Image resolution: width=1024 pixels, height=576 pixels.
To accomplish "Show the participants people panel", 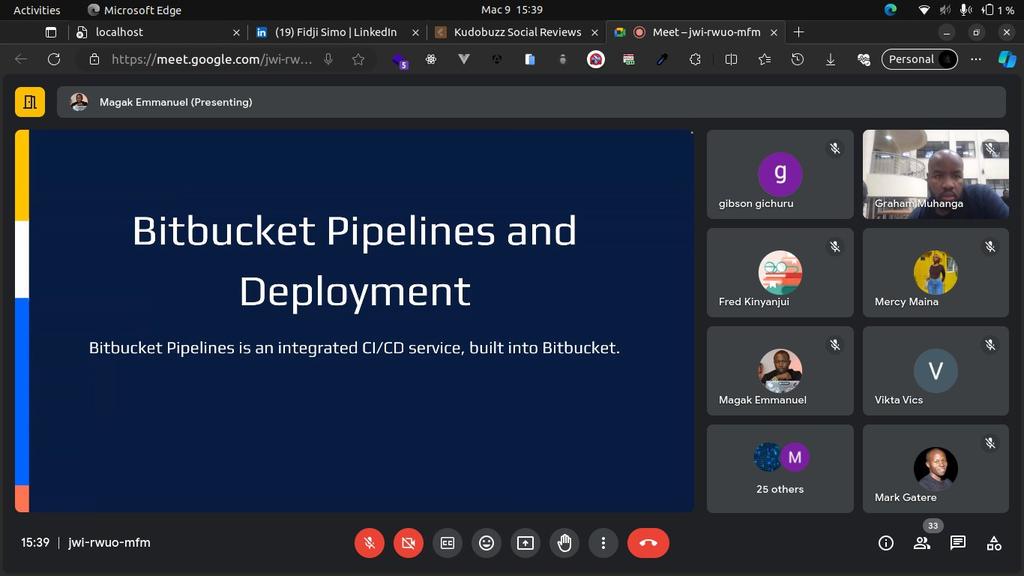I will tap(922, 543).
